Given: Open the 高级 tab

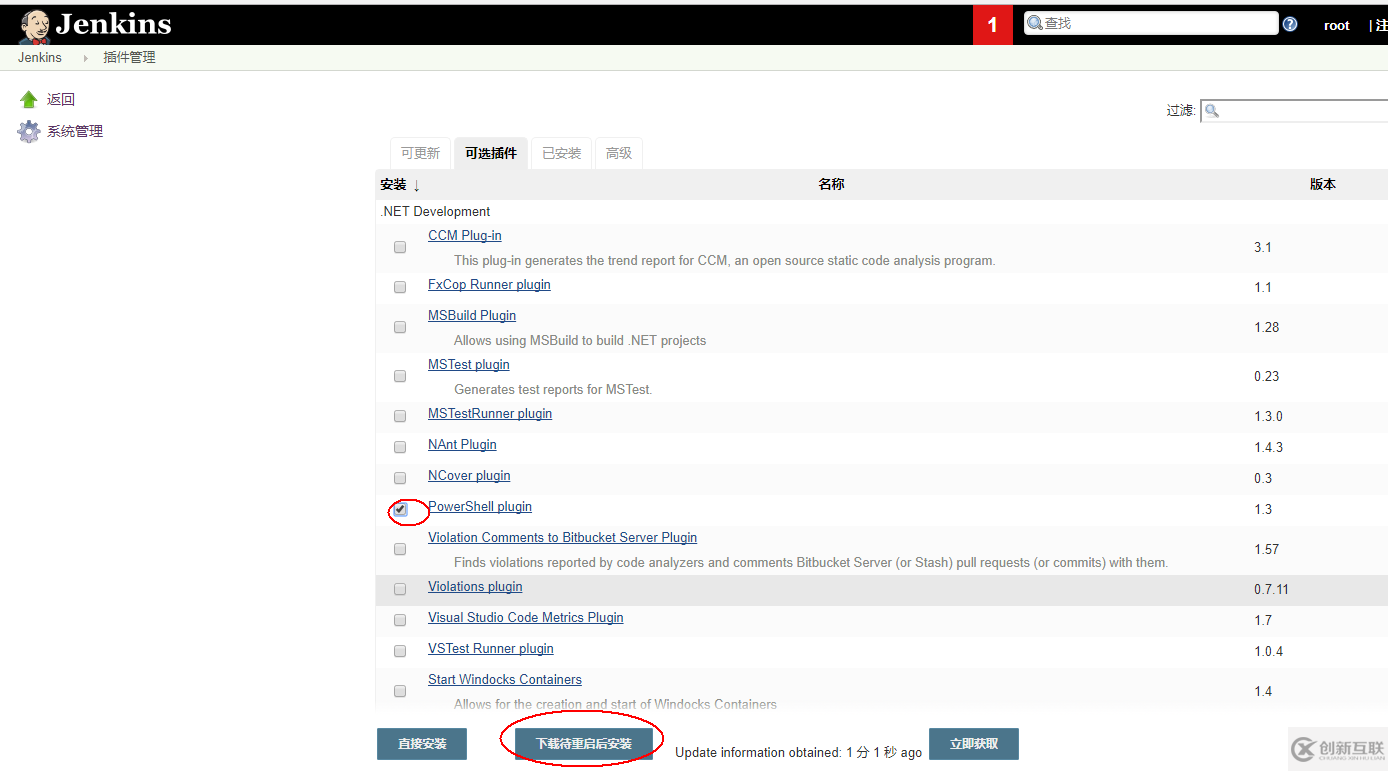Looking at the screenshot, I should (x=618, y=152).
